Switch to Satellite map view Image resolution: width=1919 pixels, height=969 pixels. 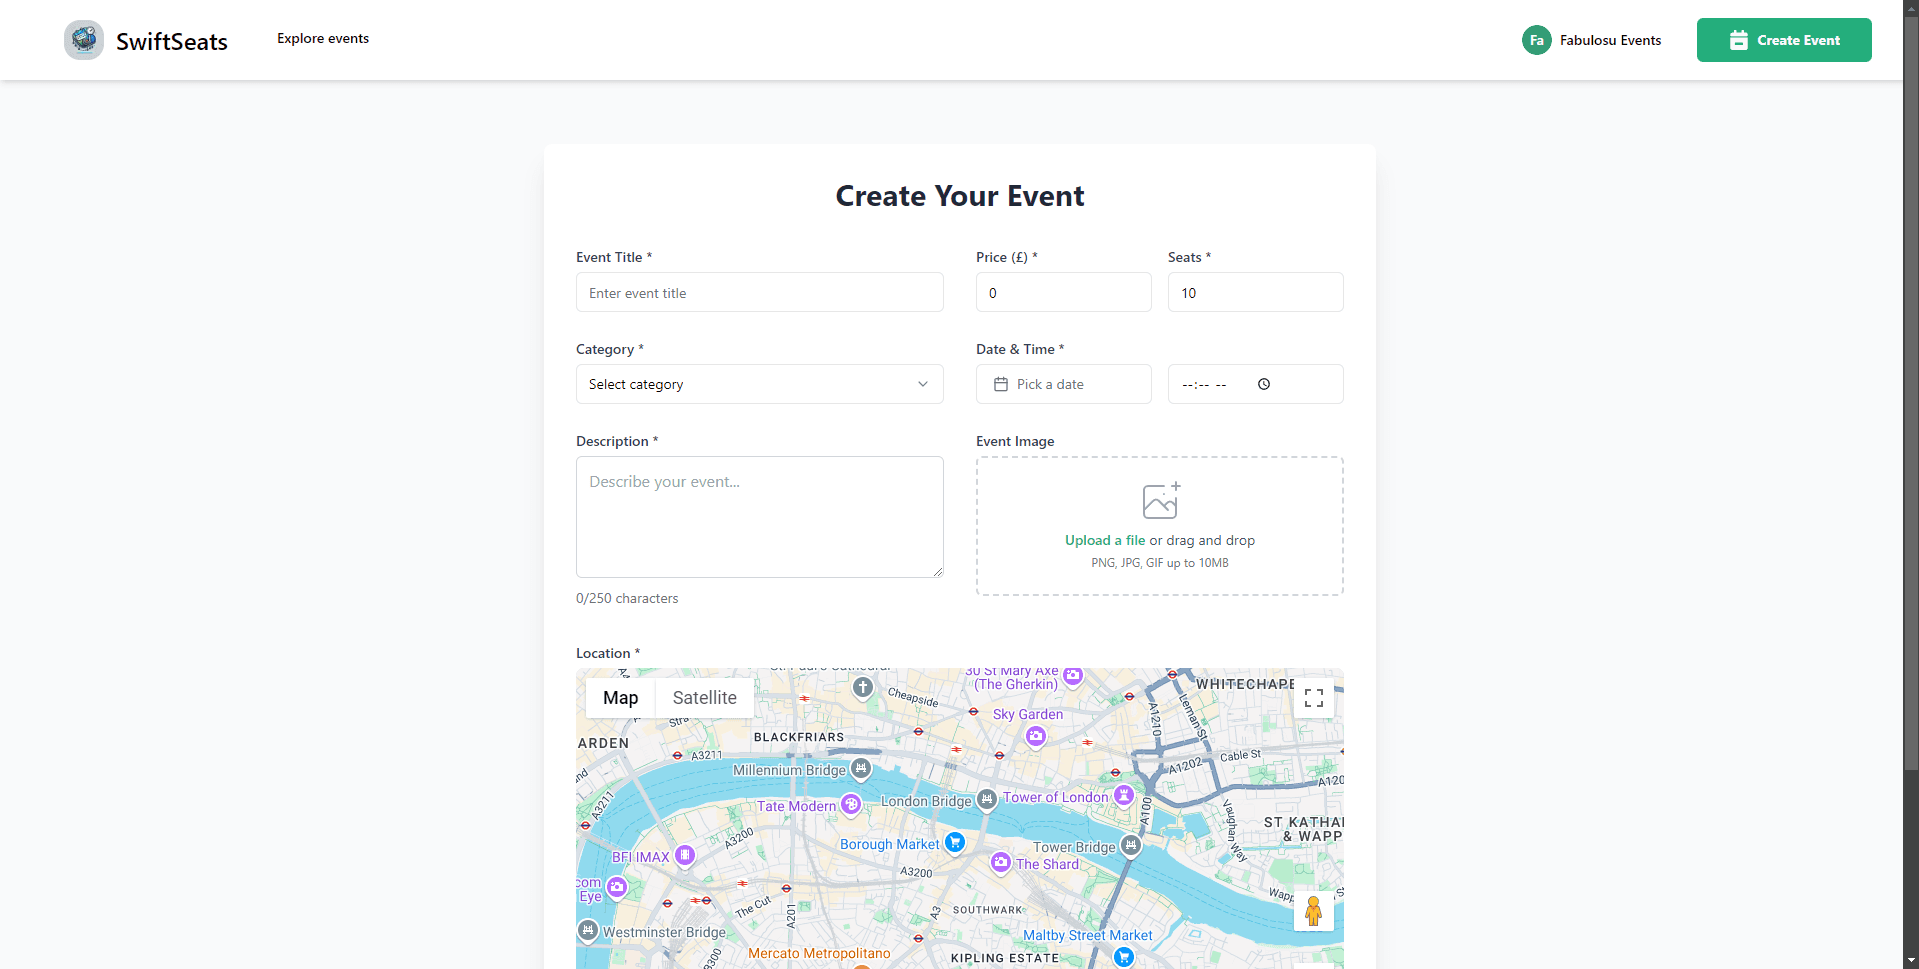[x=704, y=697]
